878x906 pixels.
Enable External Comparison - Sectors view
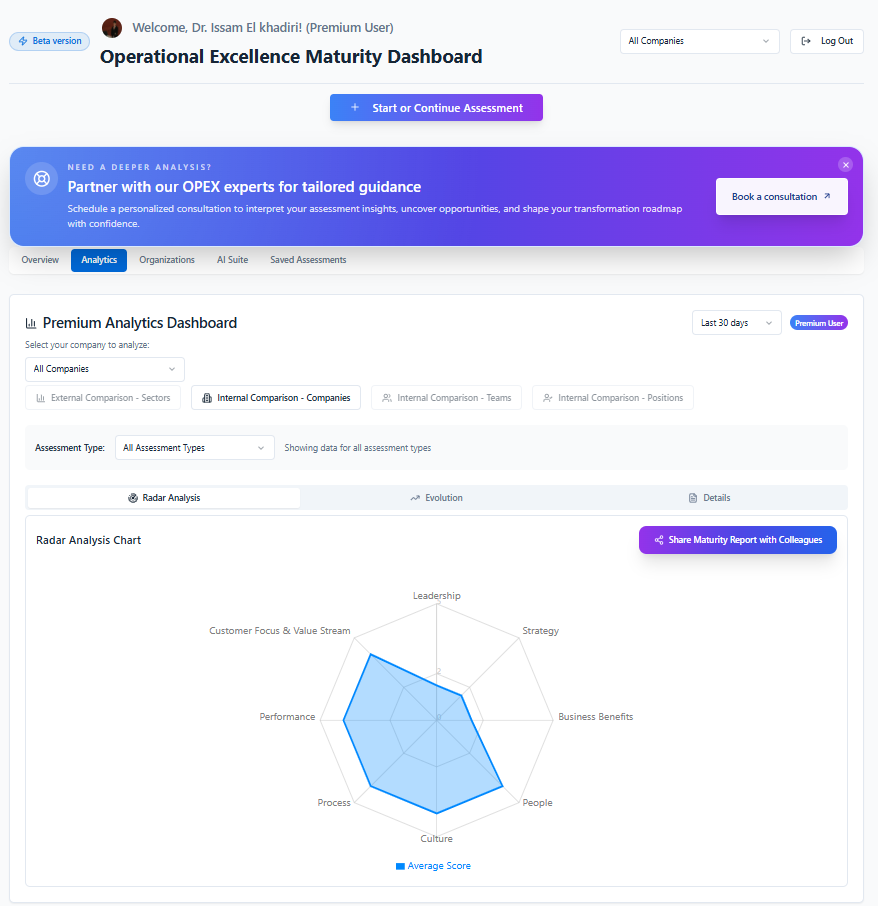(103, 397)
